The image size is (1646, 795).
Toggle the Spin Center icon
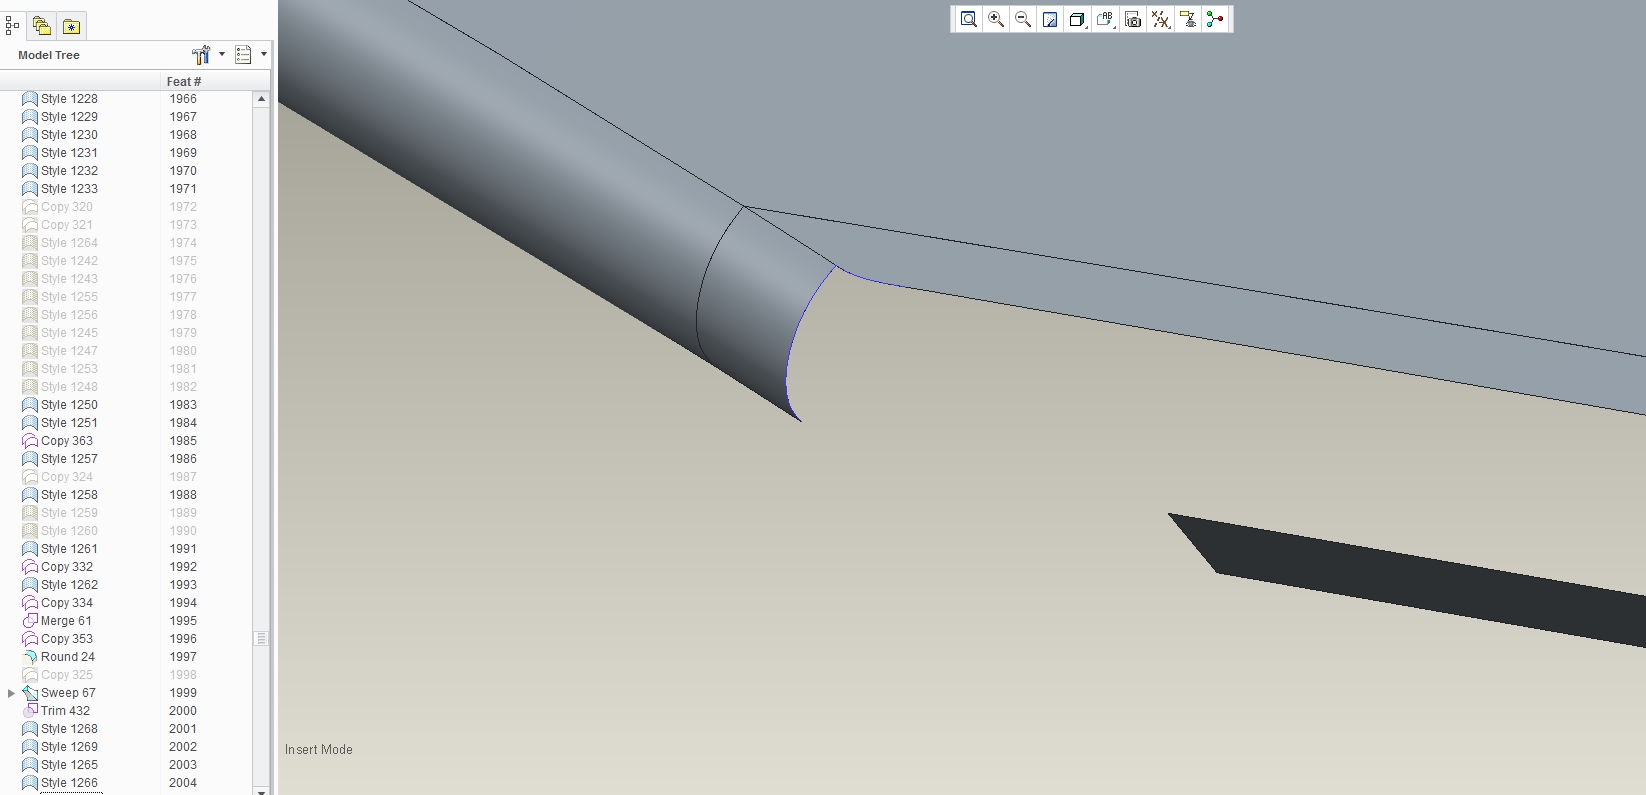point(1215,19)
